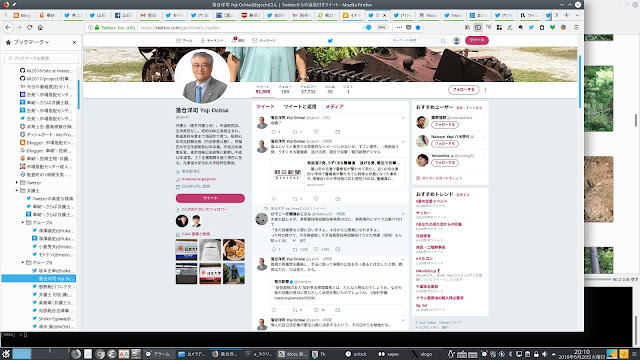Click volume icon in system tray
This screenshot has width=640, height=360.
pyautogui.click(x=544, y=354)
